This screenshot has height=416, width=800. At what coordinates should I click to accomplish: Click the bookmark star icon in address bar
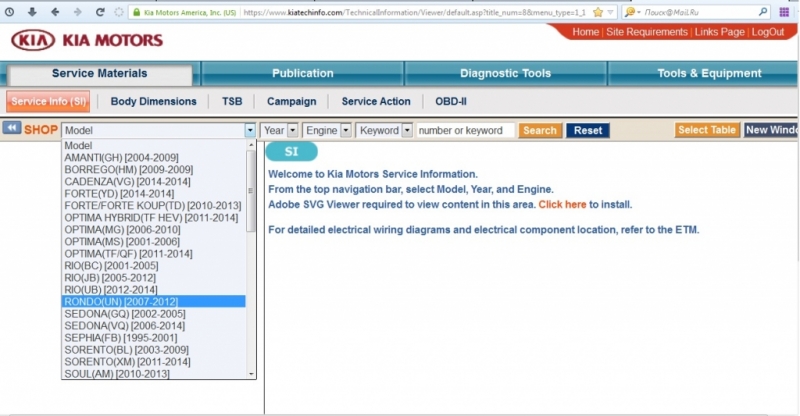pyautogui.click(x=597, y=12)
